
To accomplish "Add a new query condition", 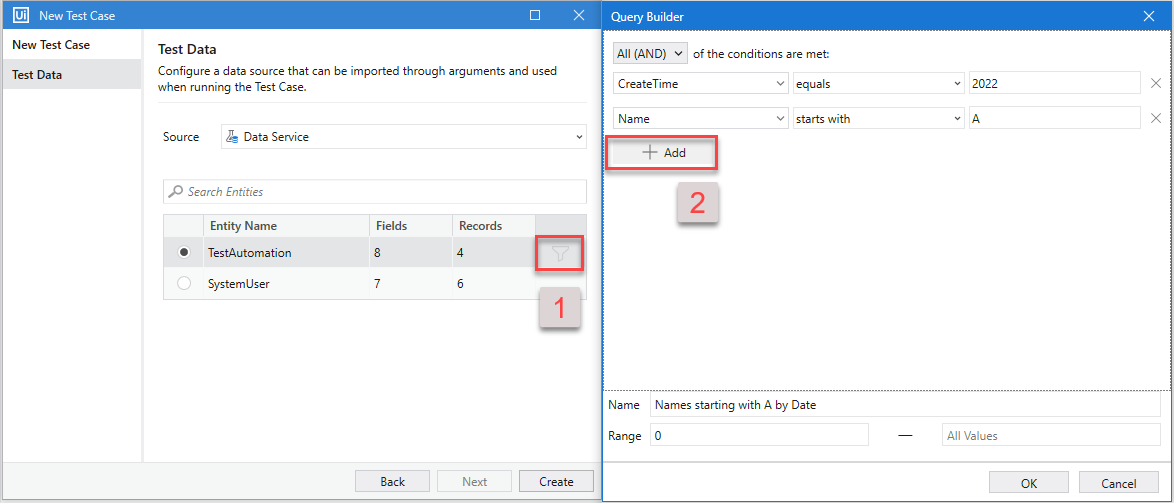I will pyautogui.click(x=664, y=153).
